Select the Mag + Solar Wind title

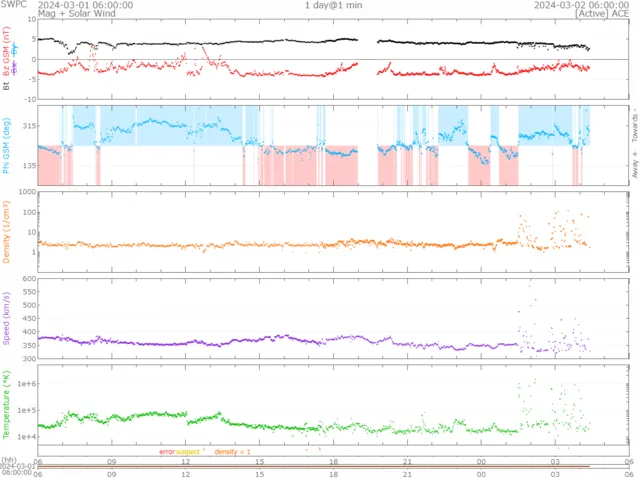(77, 13)
